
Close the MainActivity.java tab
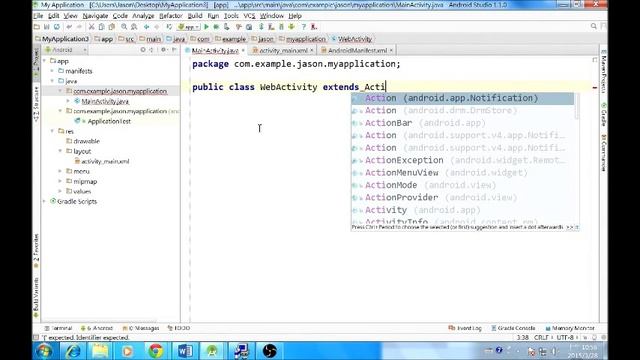tap(243, 51)
